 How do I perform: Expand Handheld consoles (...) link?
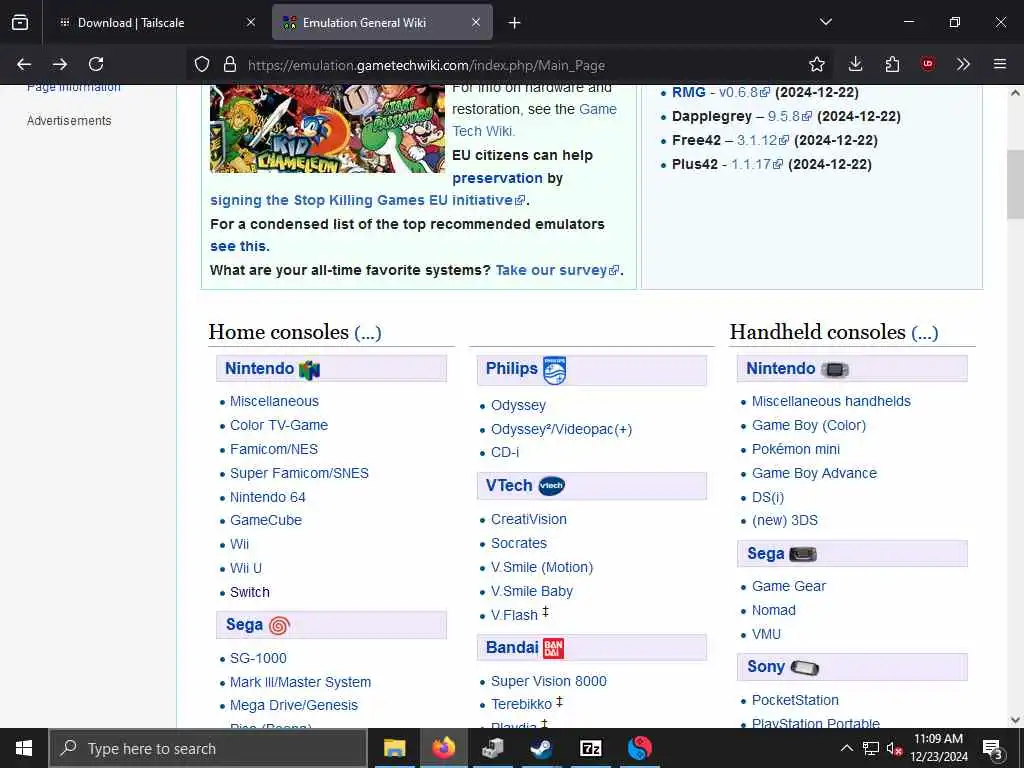[925, 333]
